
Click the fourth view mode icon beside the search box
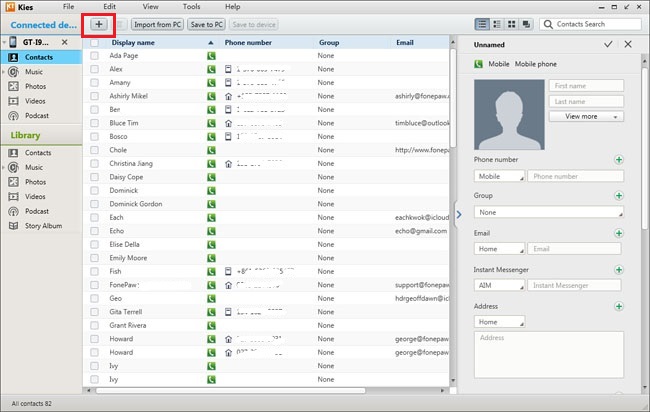(x=526, y=24)
